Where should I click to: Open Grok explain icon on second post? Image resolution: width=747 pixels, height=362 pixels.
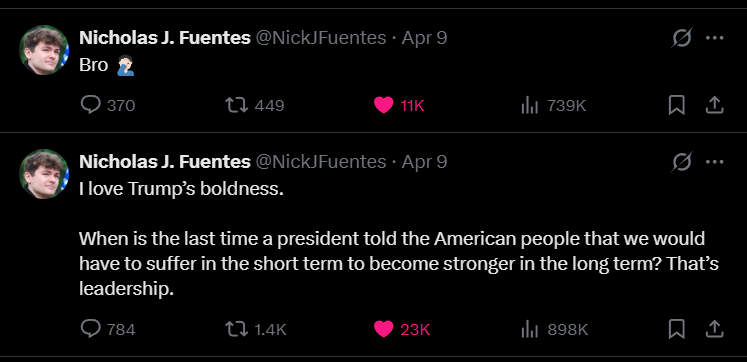click(681, 162)
